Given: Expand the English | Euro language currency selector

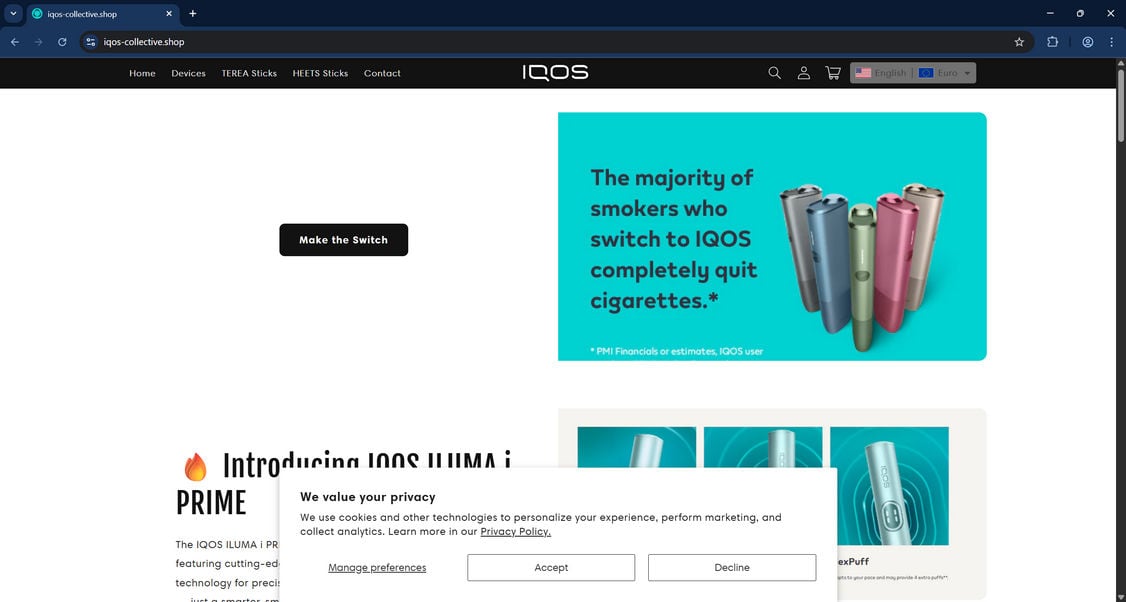Looking at the screenshot, I should [x=913, y=73].
